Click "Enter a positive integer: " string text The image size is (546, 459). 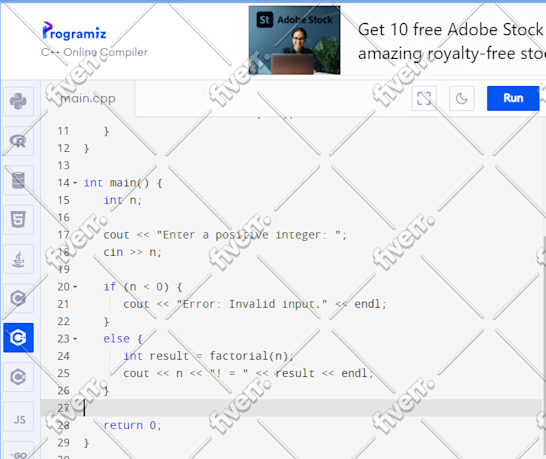click(249, 235)
